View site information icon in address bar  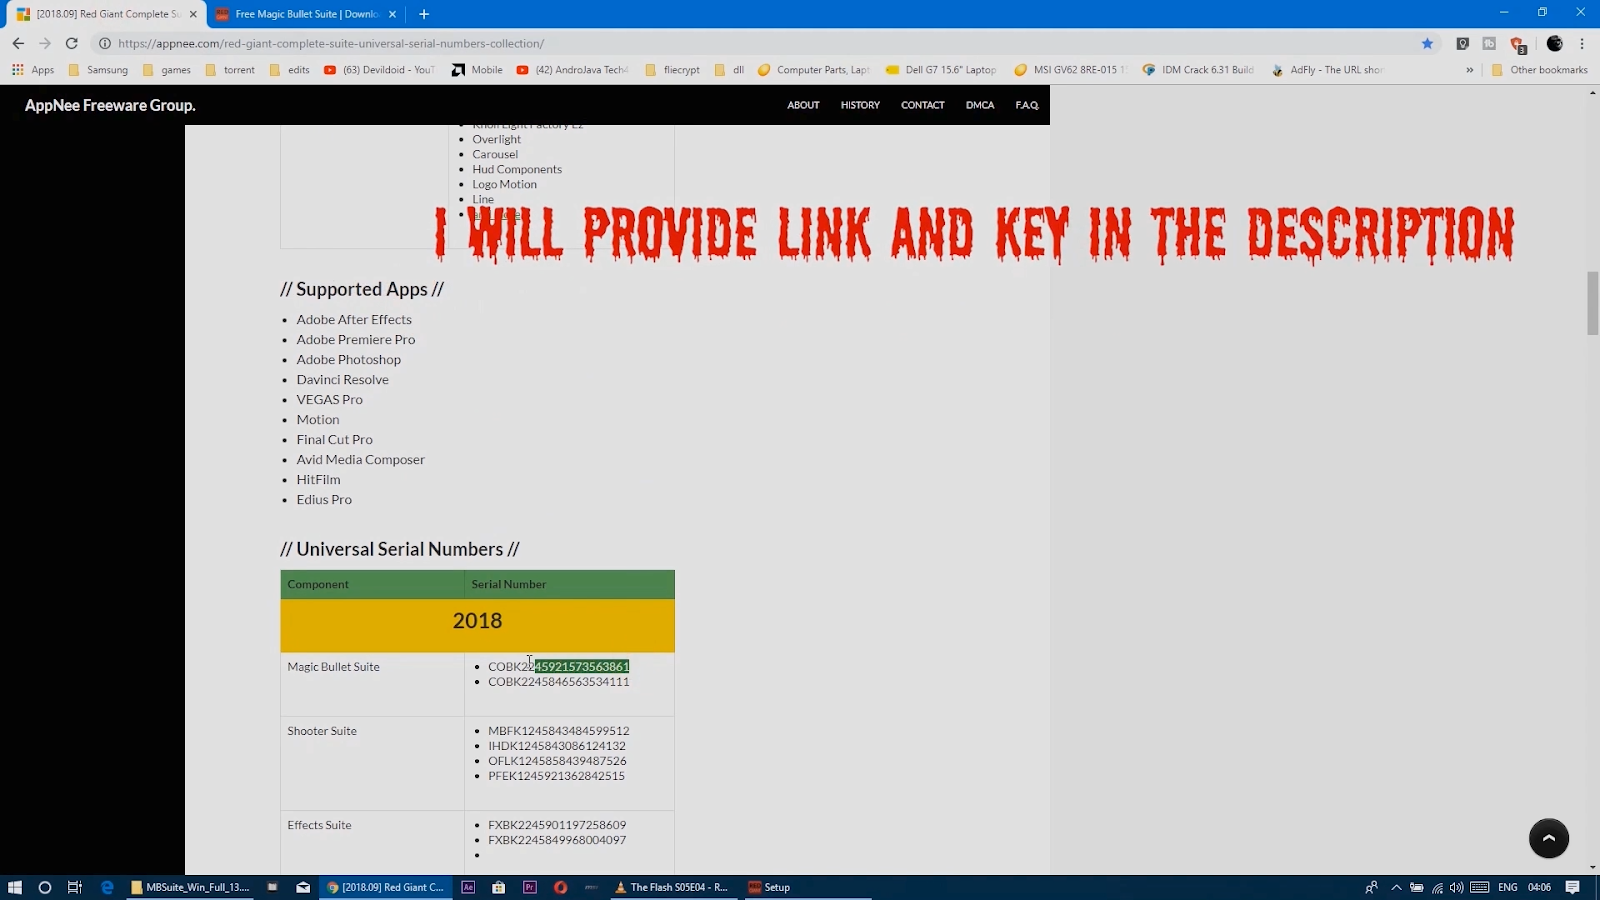[x=104, y=43]
